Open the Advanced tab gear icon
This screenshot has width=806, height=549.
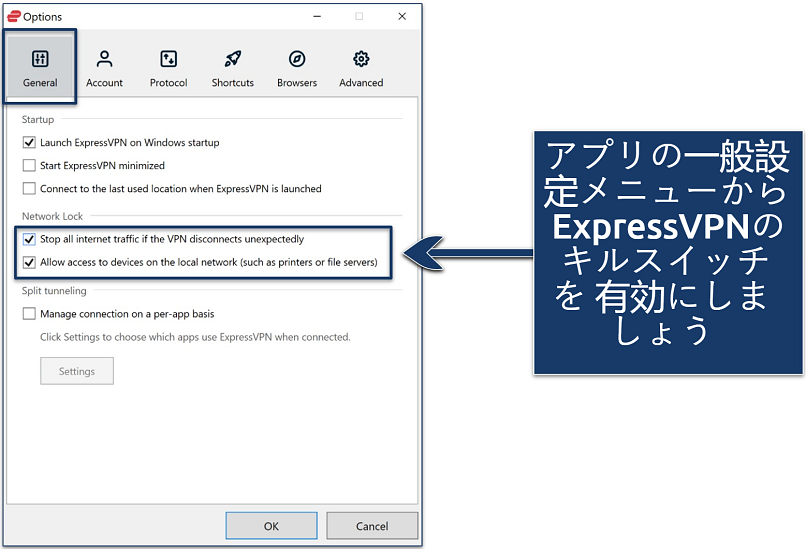pyautogui.click(x=361, y=59)
